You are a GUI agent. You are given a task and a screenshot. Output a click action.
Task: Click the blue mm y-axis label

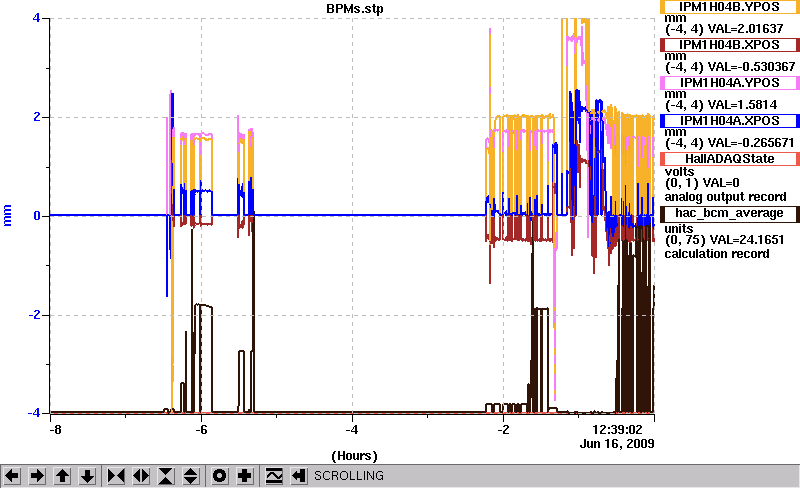coord(7,215)
